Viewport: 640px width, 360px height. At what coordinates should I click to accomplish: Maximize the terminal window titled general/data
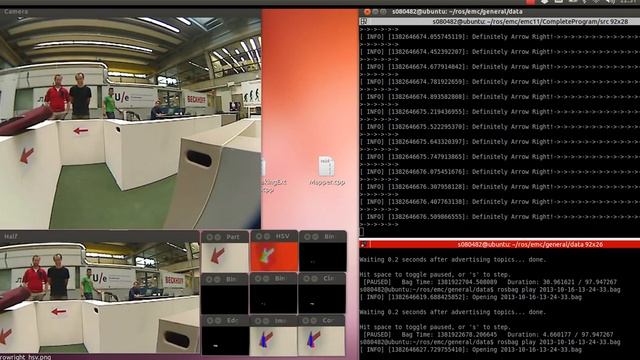coord(383,12)
